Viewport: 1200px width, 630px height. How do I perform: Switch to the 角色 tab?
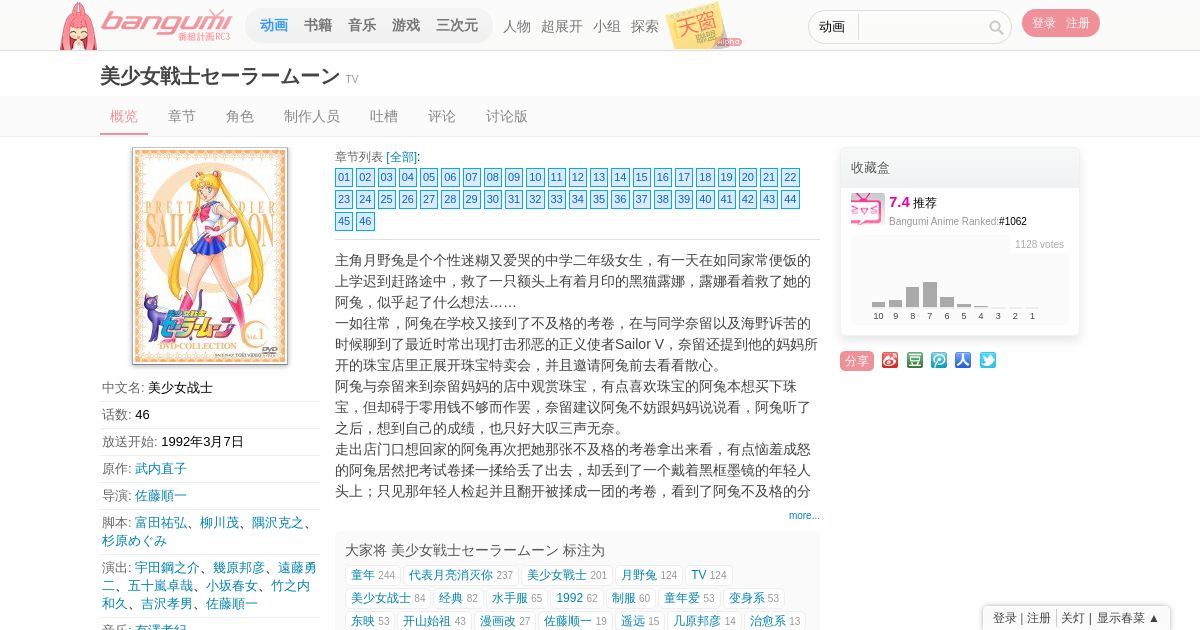(x=240, y=116)
